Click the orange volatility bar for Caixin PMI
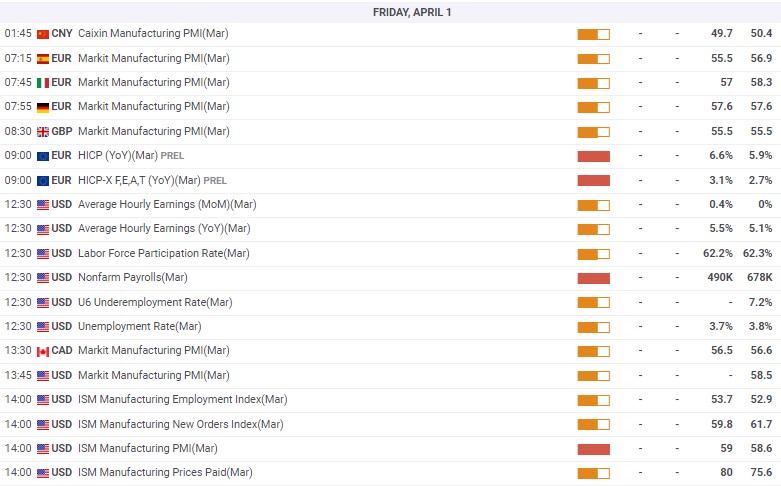This screenshot has width=781, height=486. 594,34
